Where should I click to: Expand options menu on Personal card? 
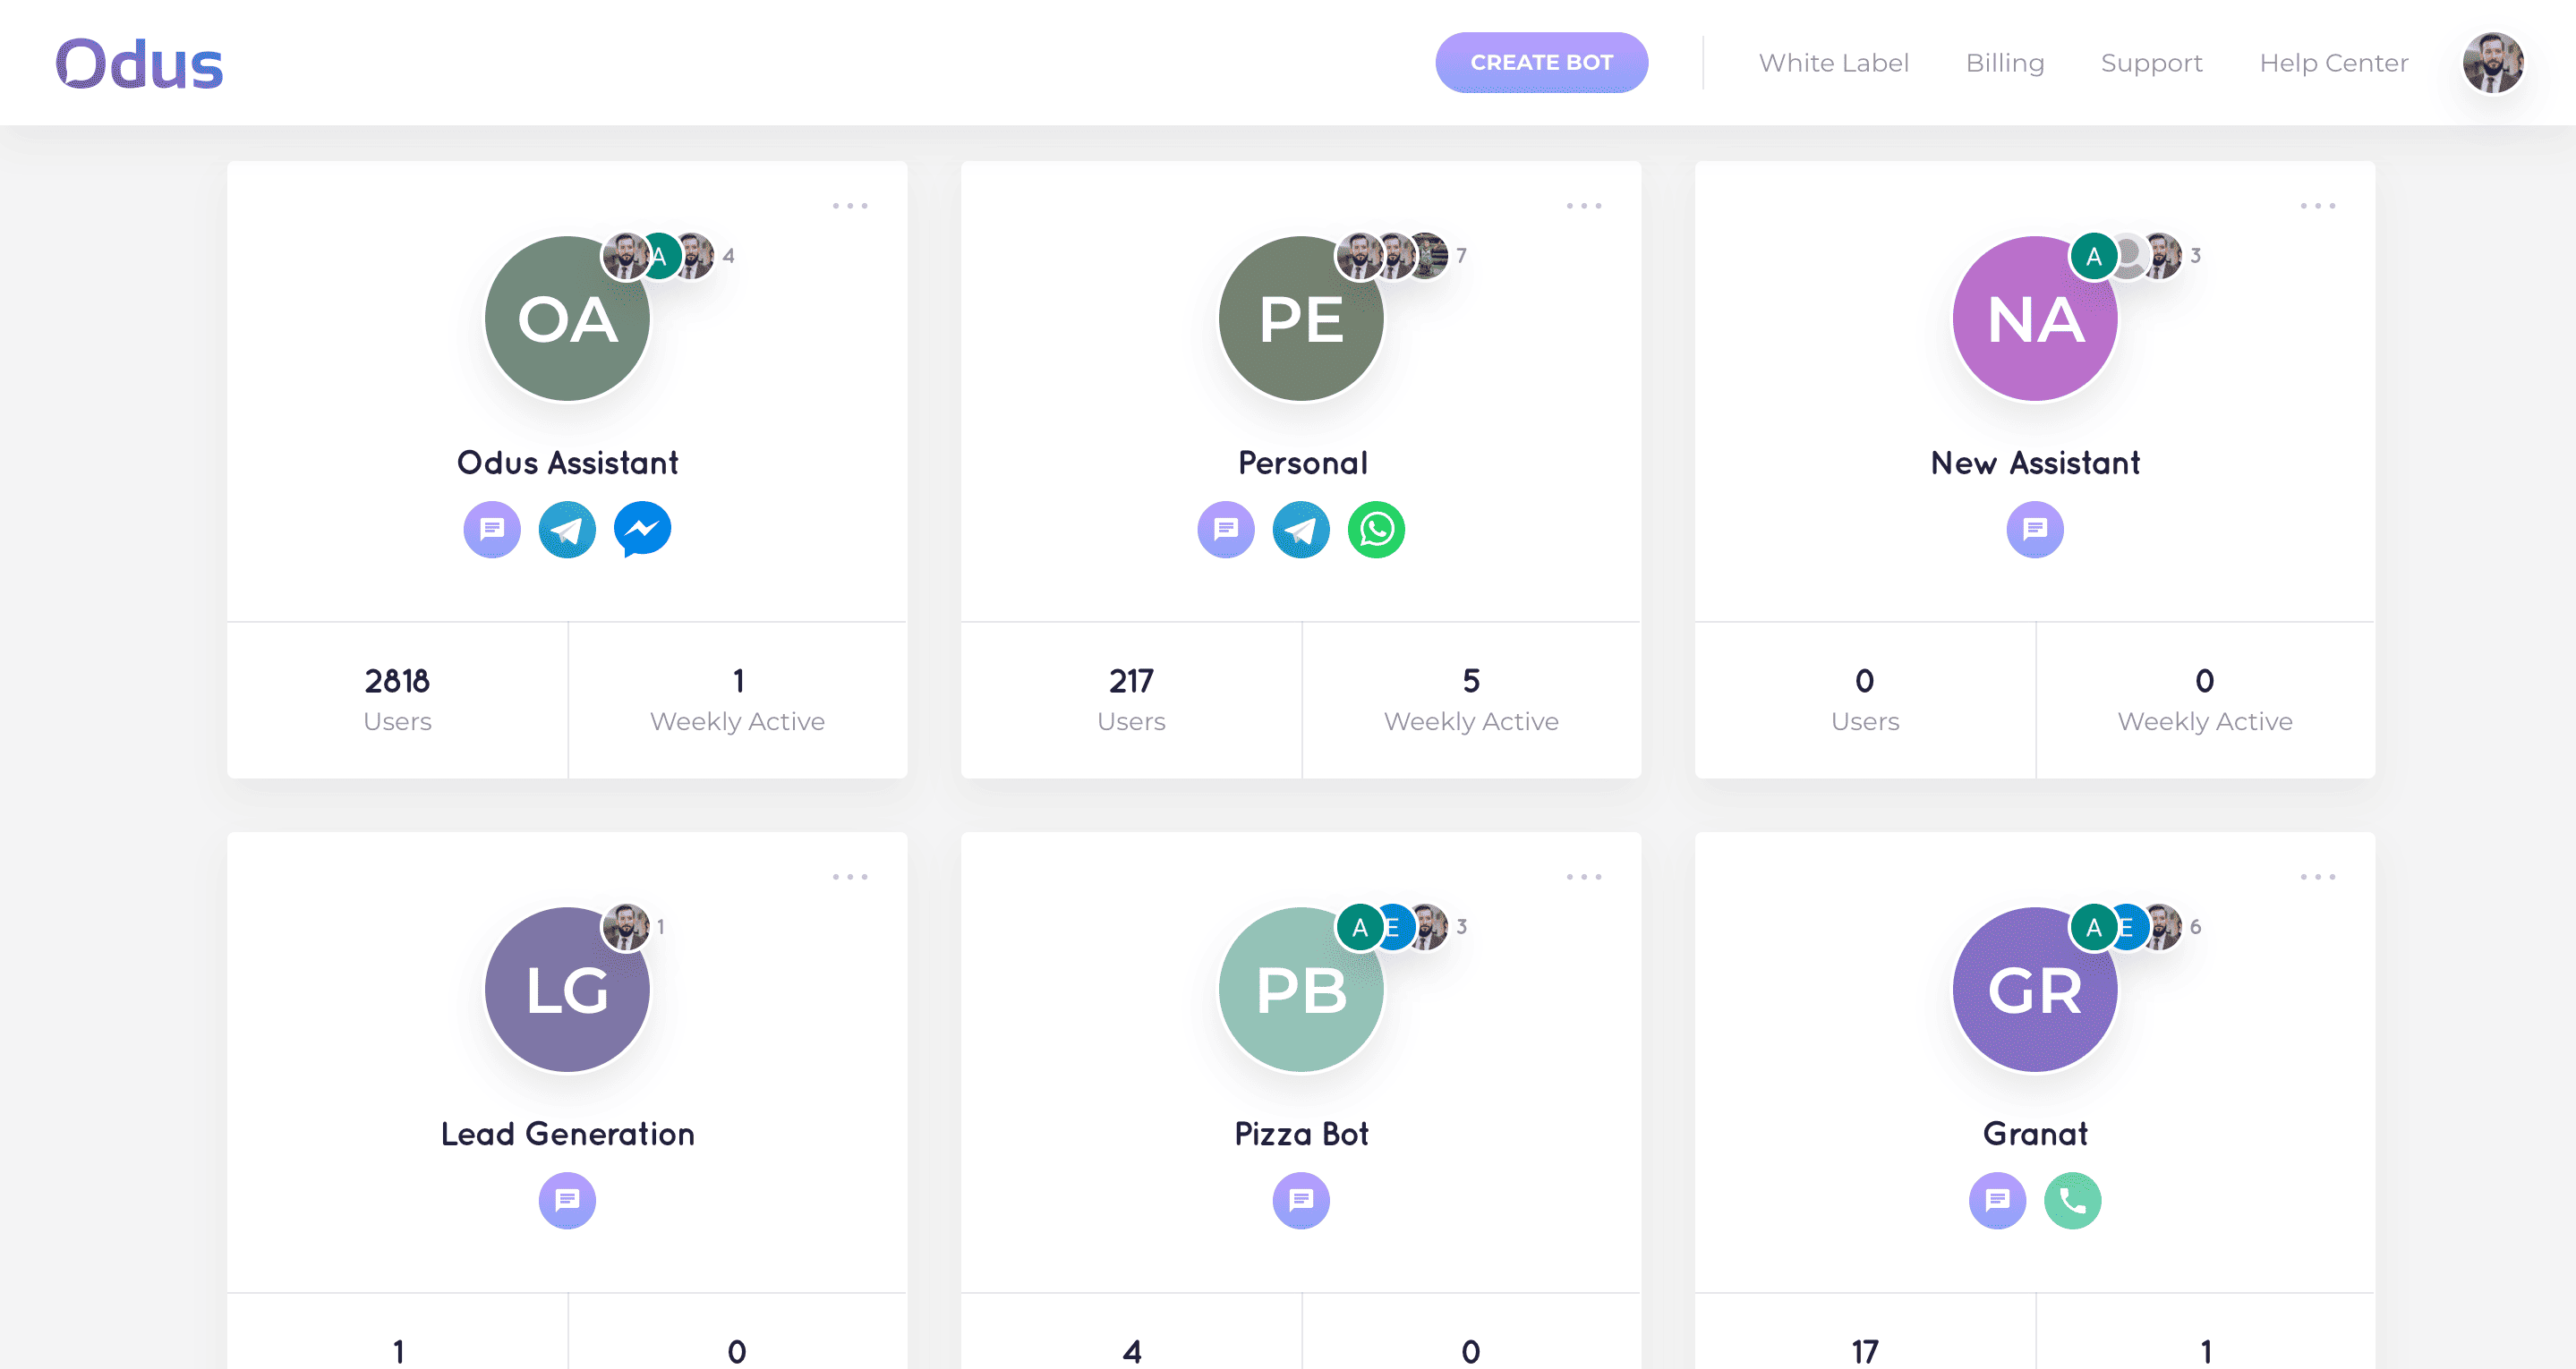[1584, 206]
